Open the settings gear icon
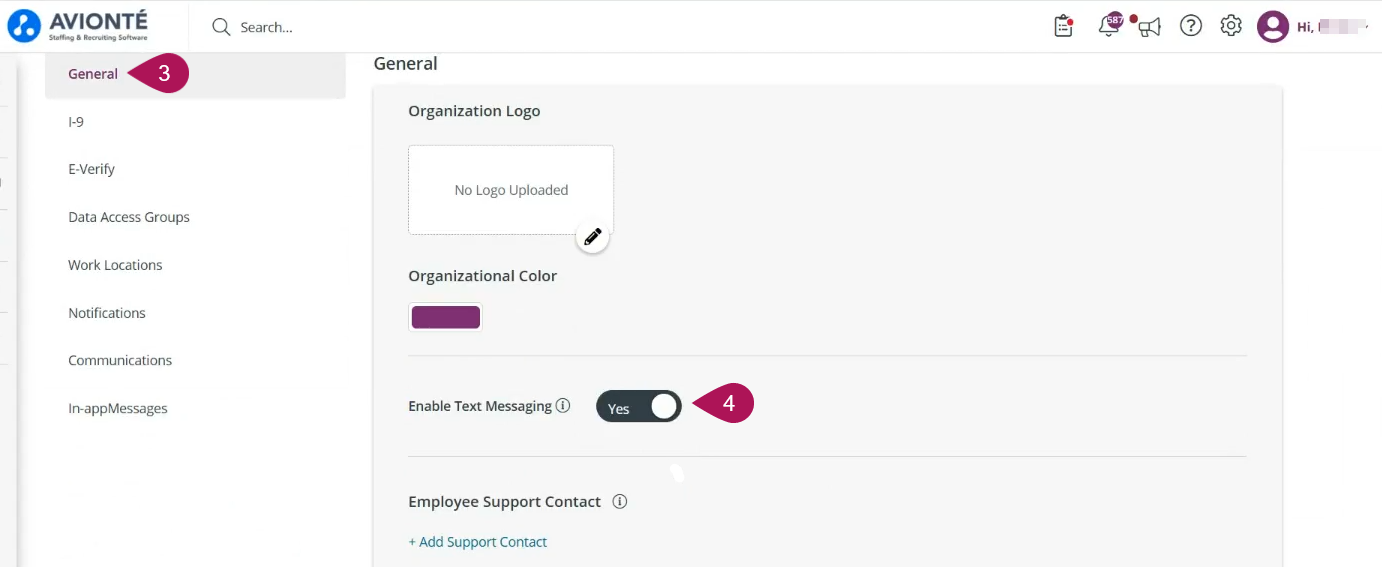The height and width of the screenshot is (567, 1382). [1231, 26]
